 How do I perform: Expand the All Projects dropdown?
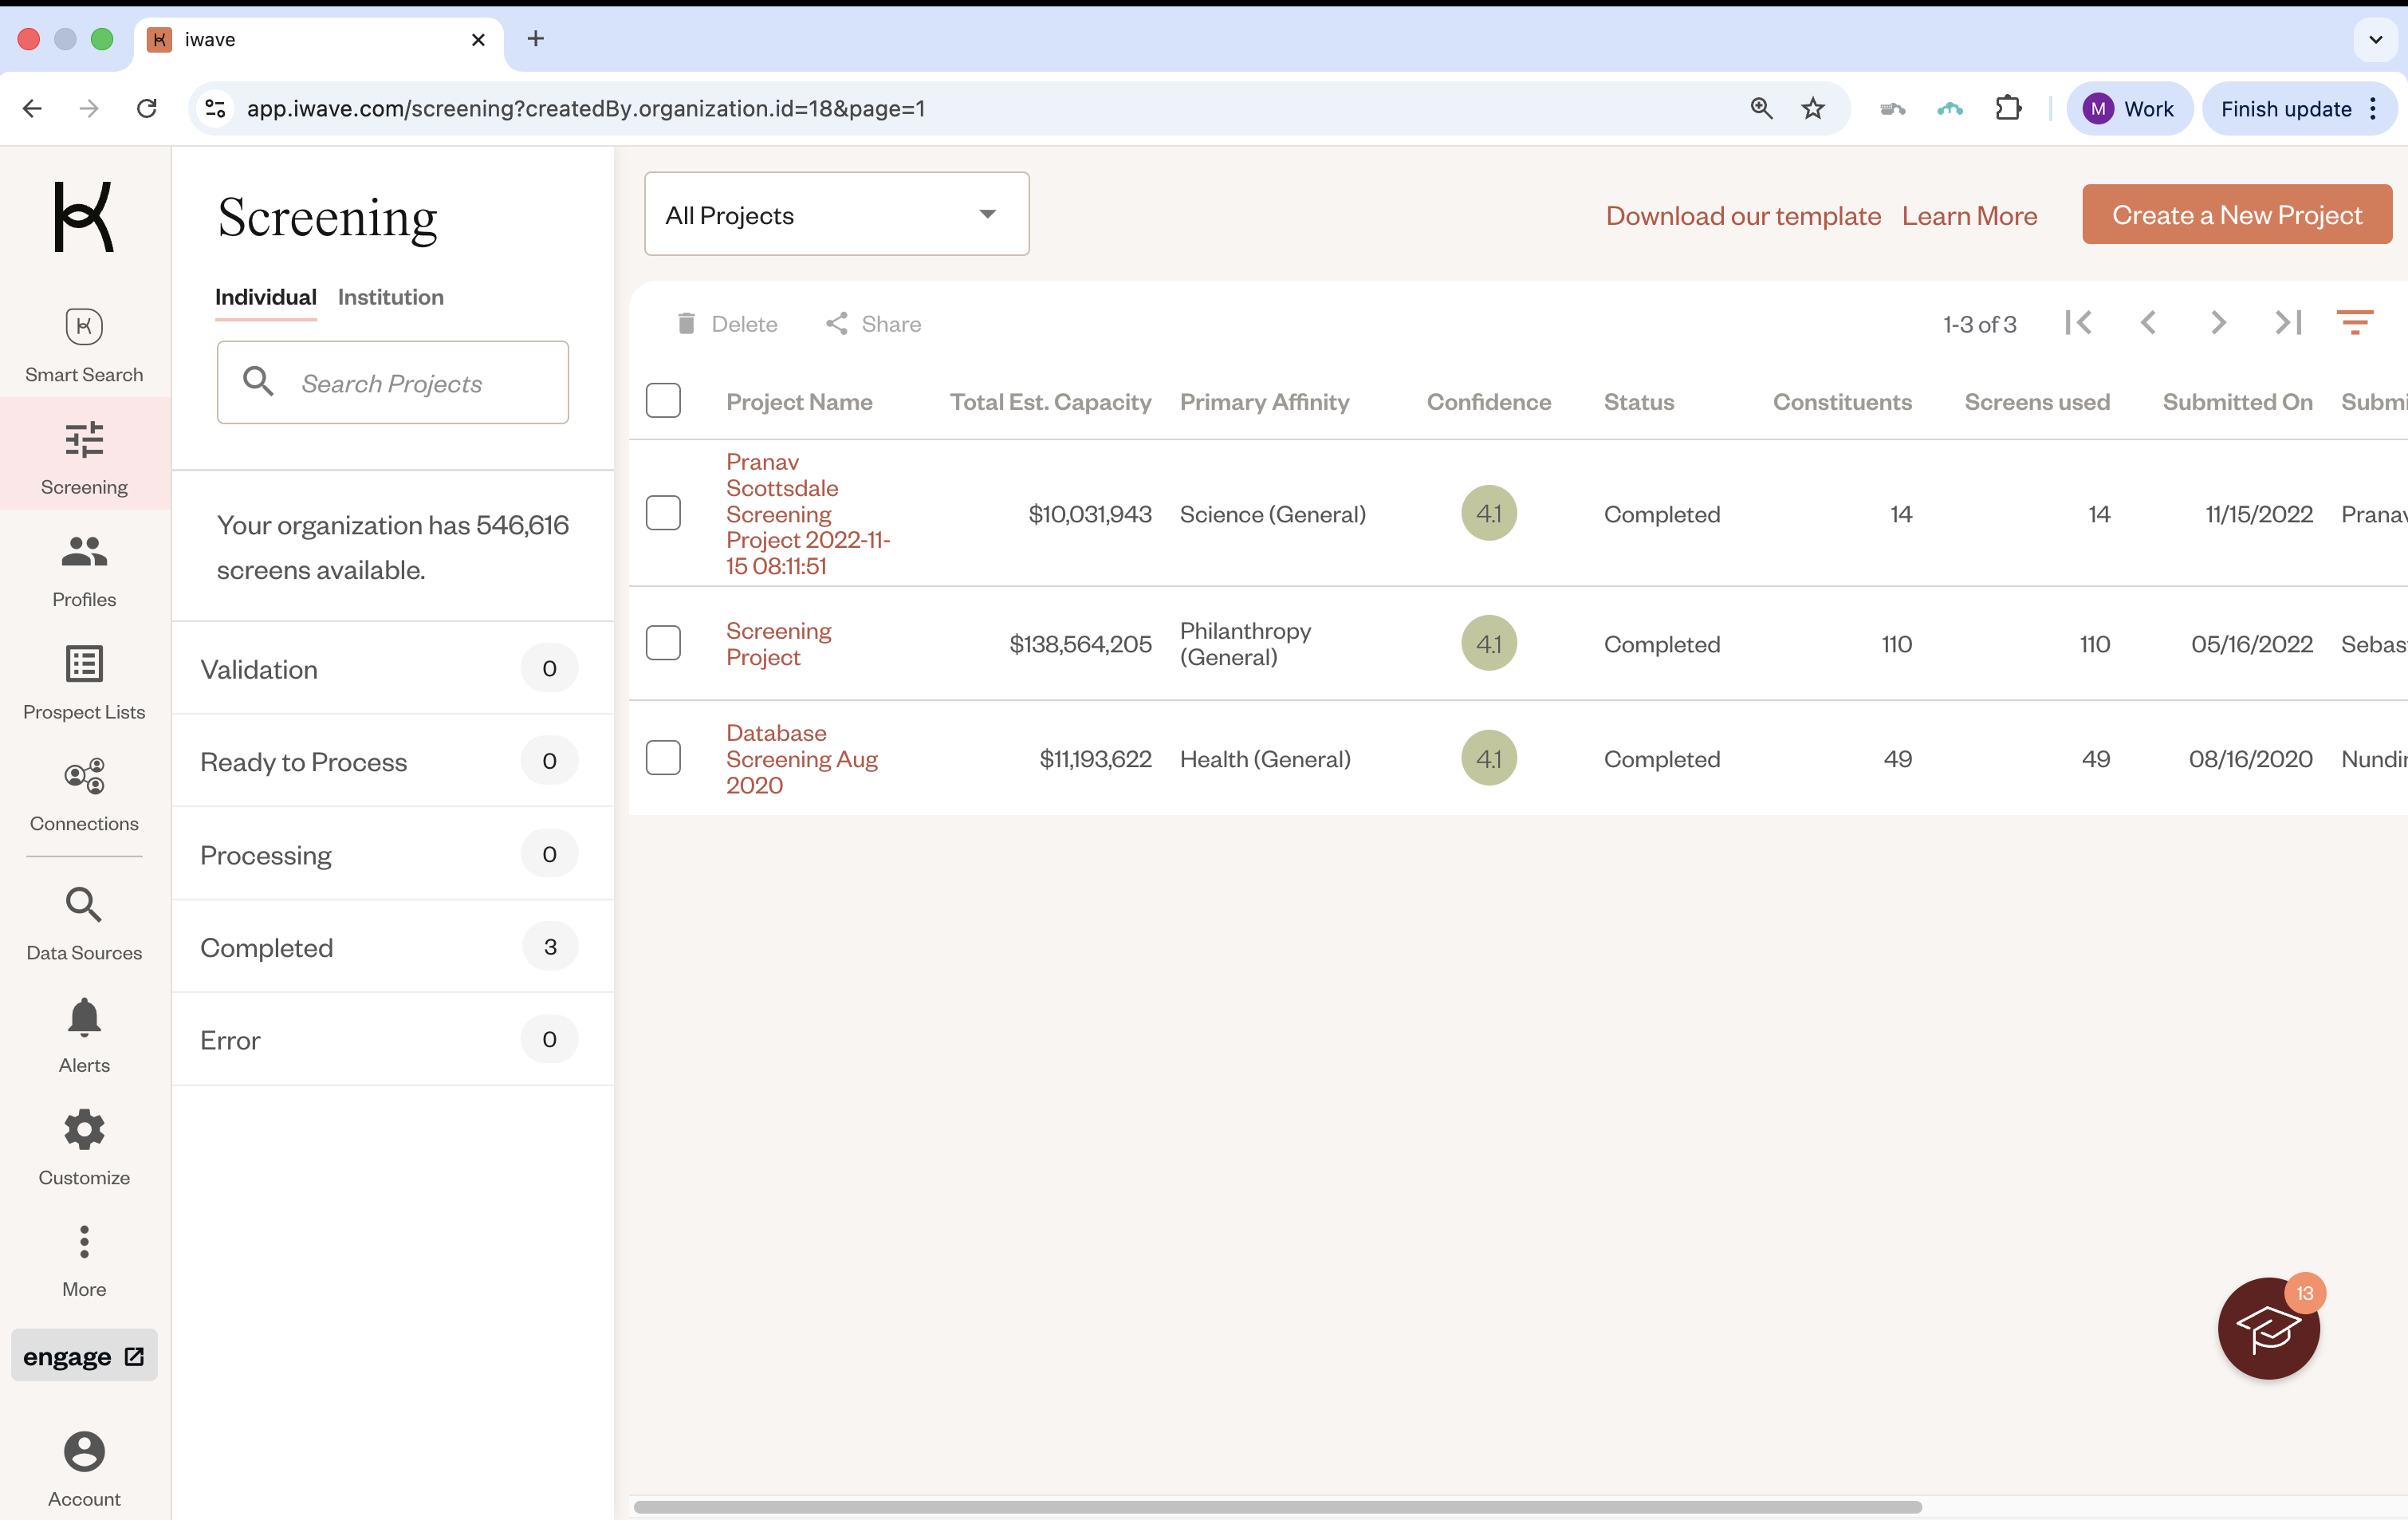click(x=836, y=214)
